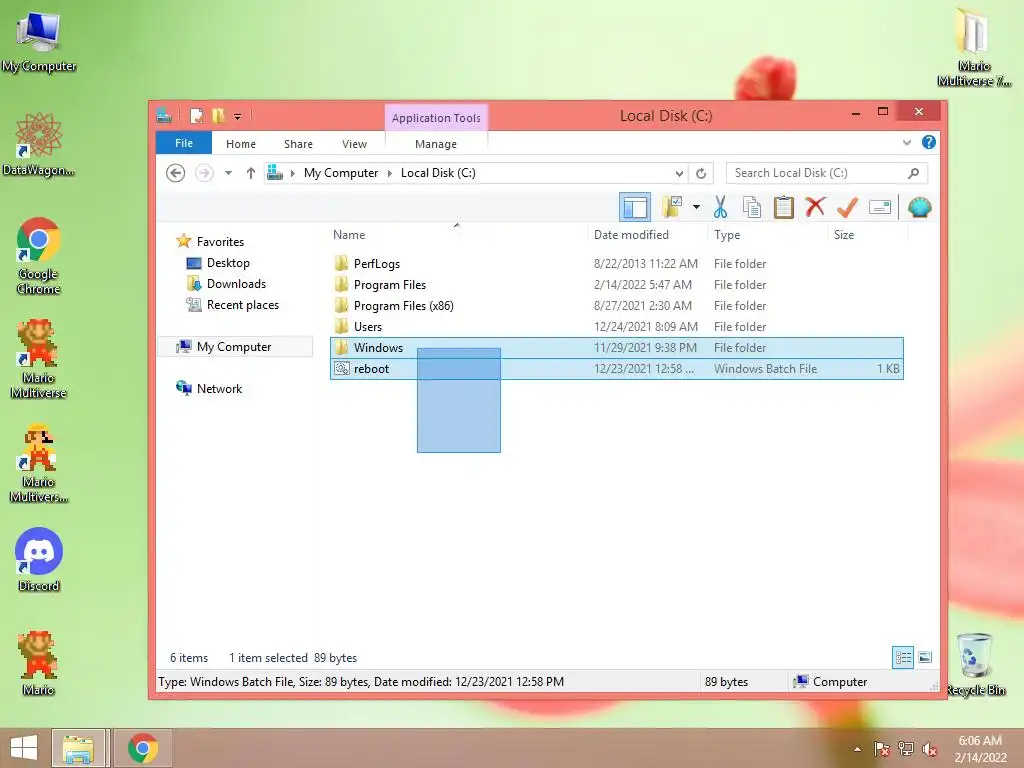Click the muted volume tray icon
This screenshot has width=1024, height=768.
(929, 749)
